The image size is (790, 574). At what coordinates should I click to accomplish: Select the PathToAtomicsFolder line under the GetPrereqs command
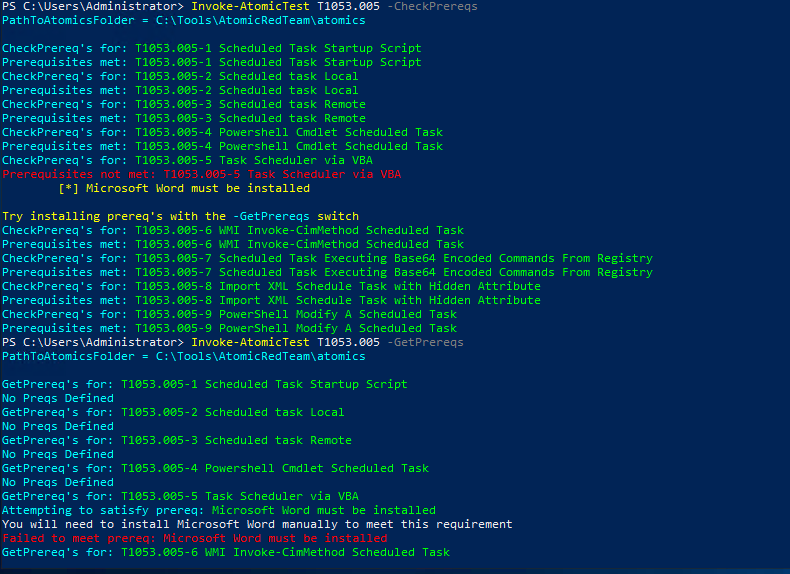tap(184, 357)
